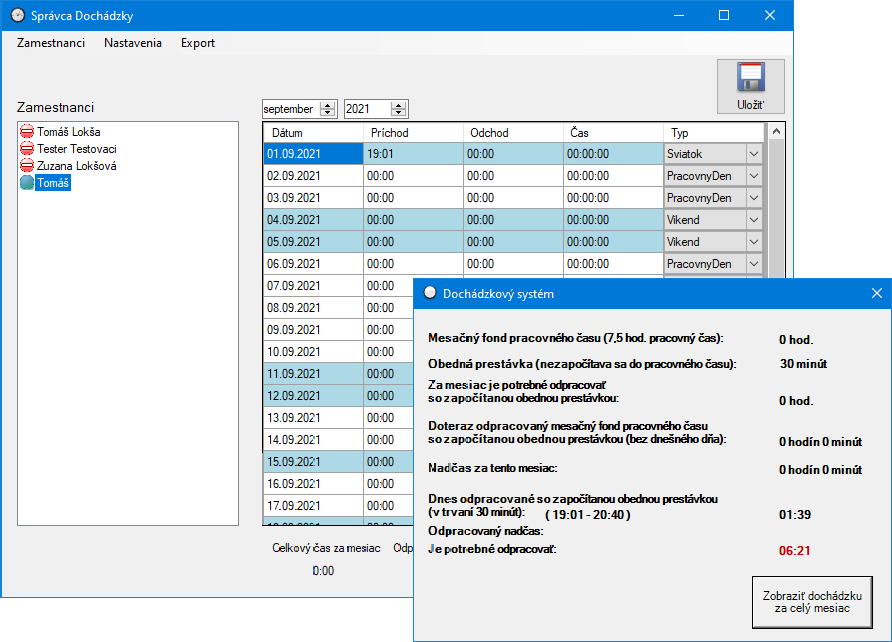Viewport: 892px width, 642px height.
Task: Click the Typ column header
Action: pyautogui.click(x=713, y=133)
